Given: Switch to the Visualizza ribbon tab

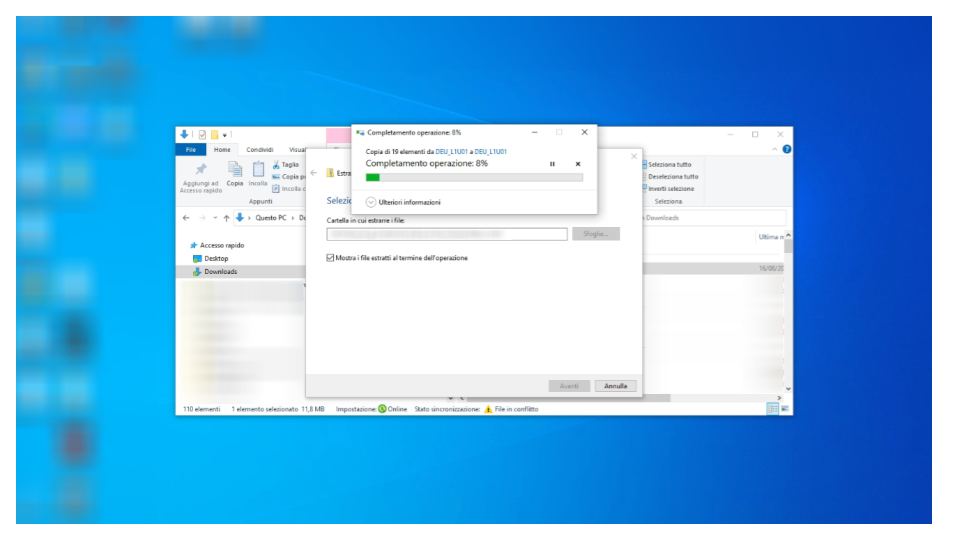Looking at the screenshot, I should [297, 150].
